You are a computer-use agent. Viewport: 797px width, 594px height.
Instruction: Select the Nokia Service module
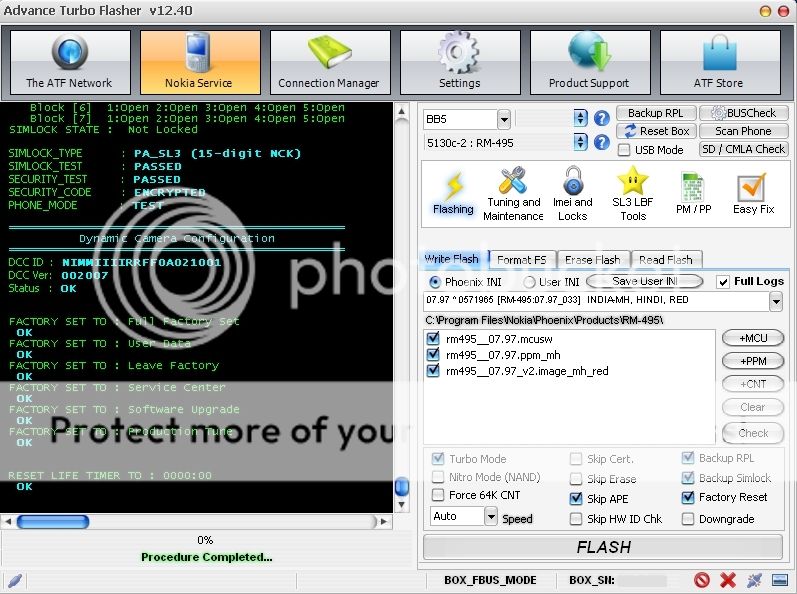pos(200,62)
